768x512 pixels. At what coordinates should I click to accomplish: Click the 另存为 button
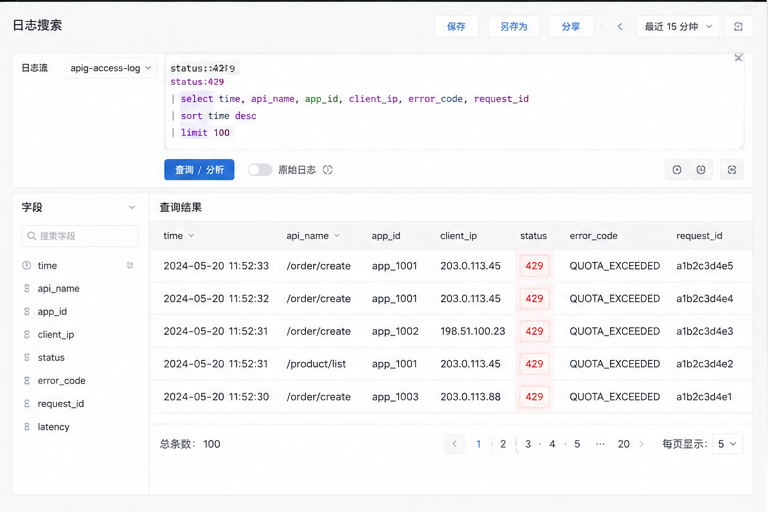(514, 26)
